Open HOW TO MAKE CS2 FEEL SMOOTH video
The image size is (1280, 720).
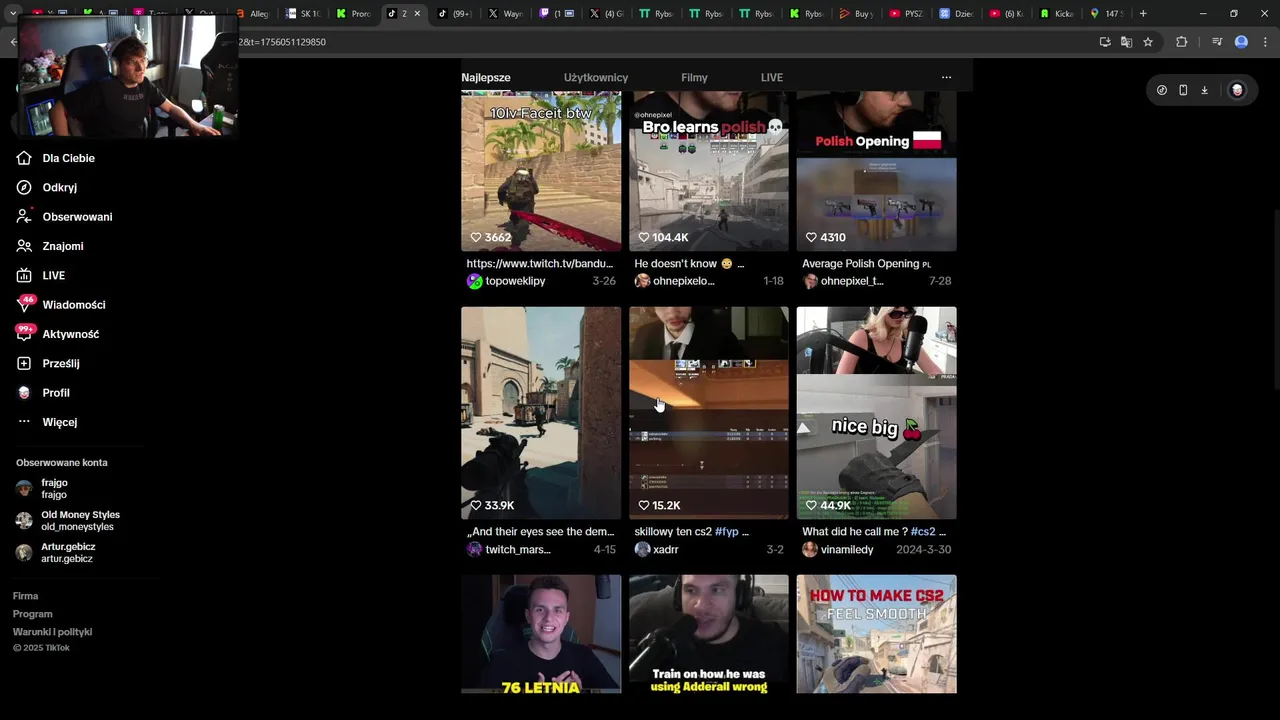coord(877,634)
